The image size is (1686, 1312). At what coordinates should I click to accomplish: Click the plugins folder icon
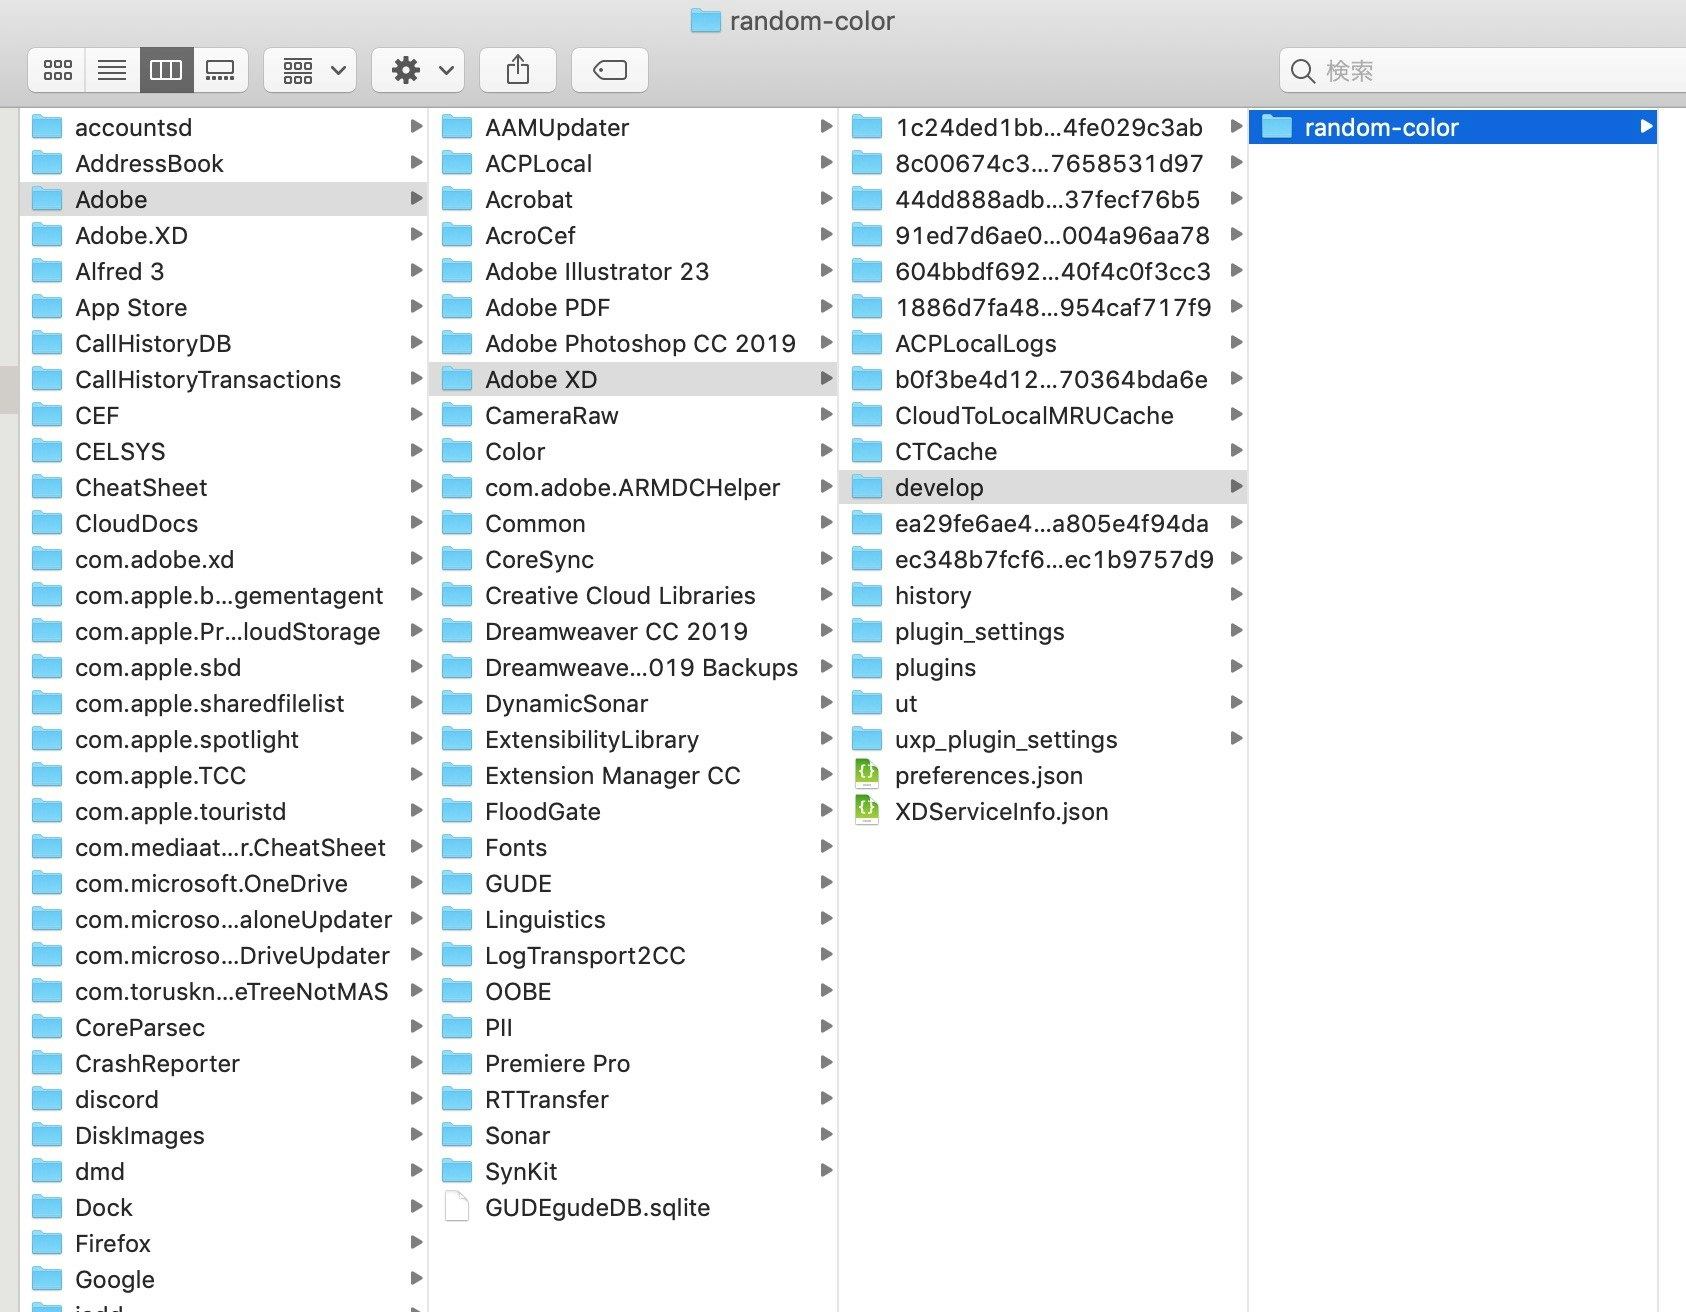867,667
